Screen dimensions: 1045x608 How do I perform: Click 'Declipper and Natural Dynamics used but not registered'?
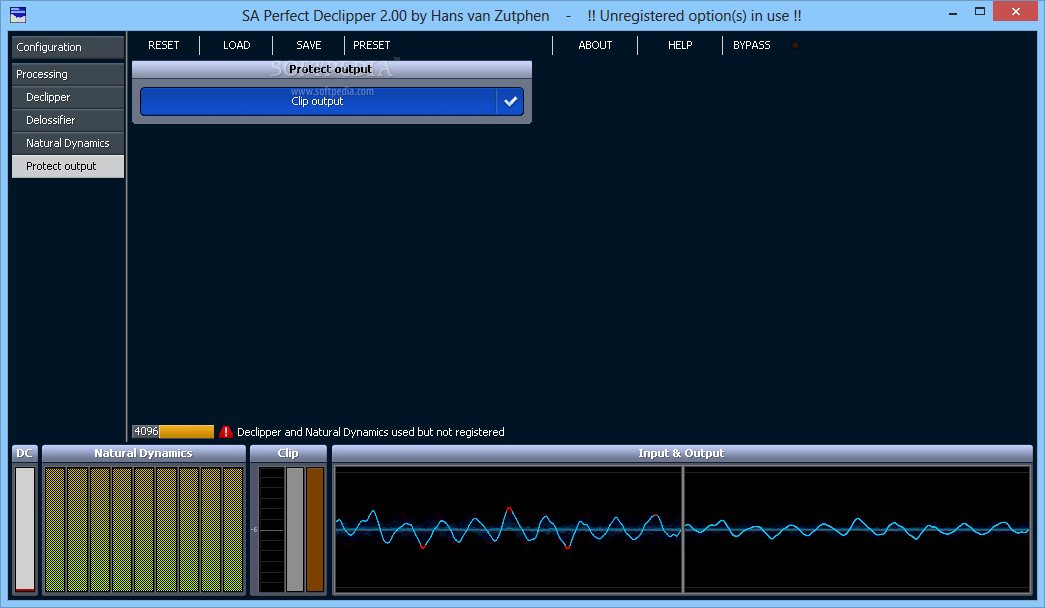[371, 432]
